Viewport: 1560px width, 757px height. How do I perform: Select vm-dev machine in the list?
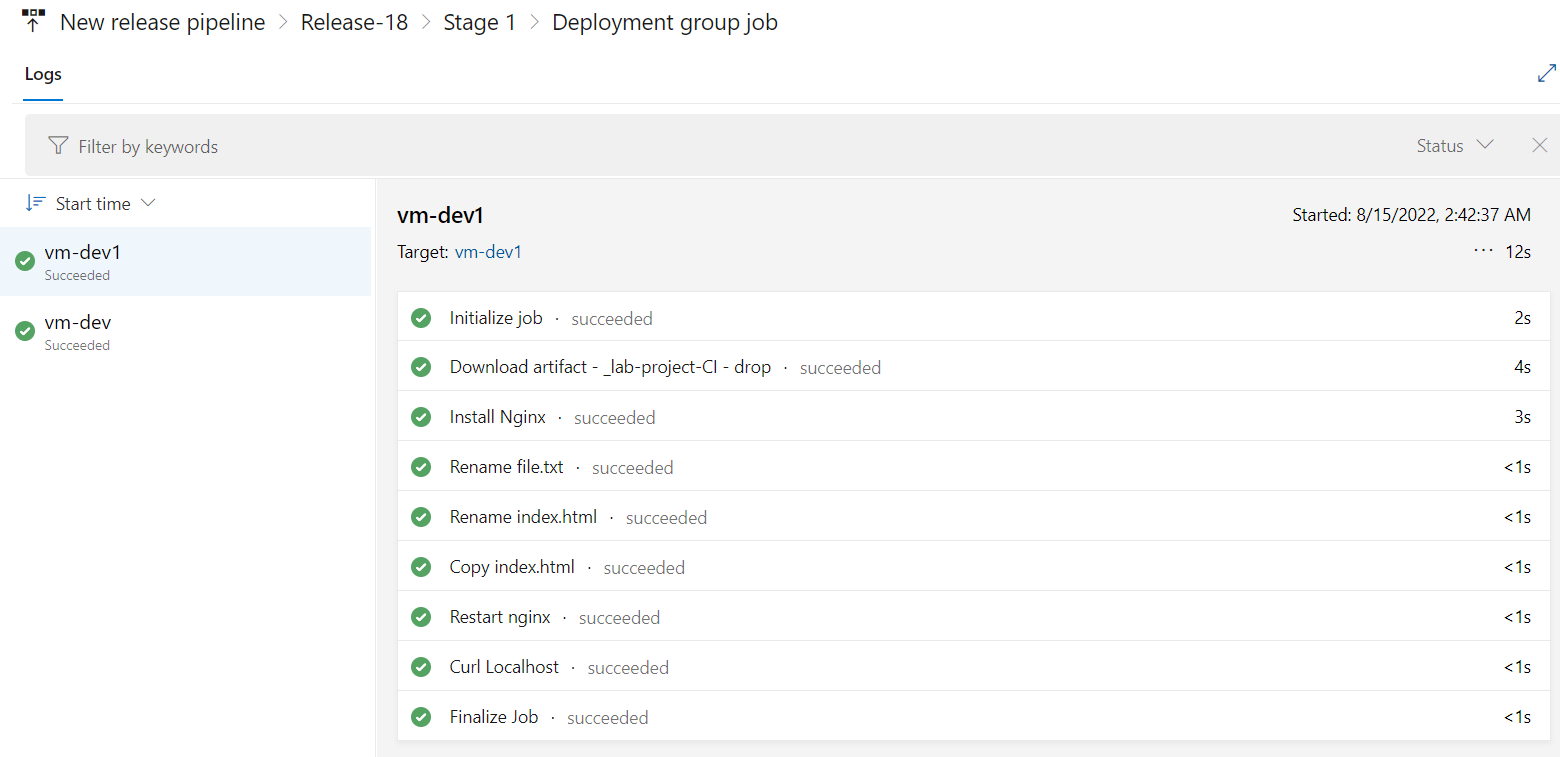point(186,331)
